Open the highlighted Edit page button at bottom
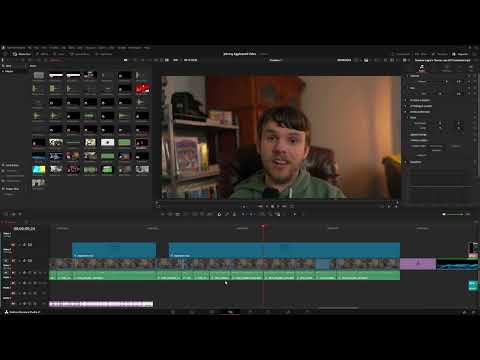 (230, 312)
